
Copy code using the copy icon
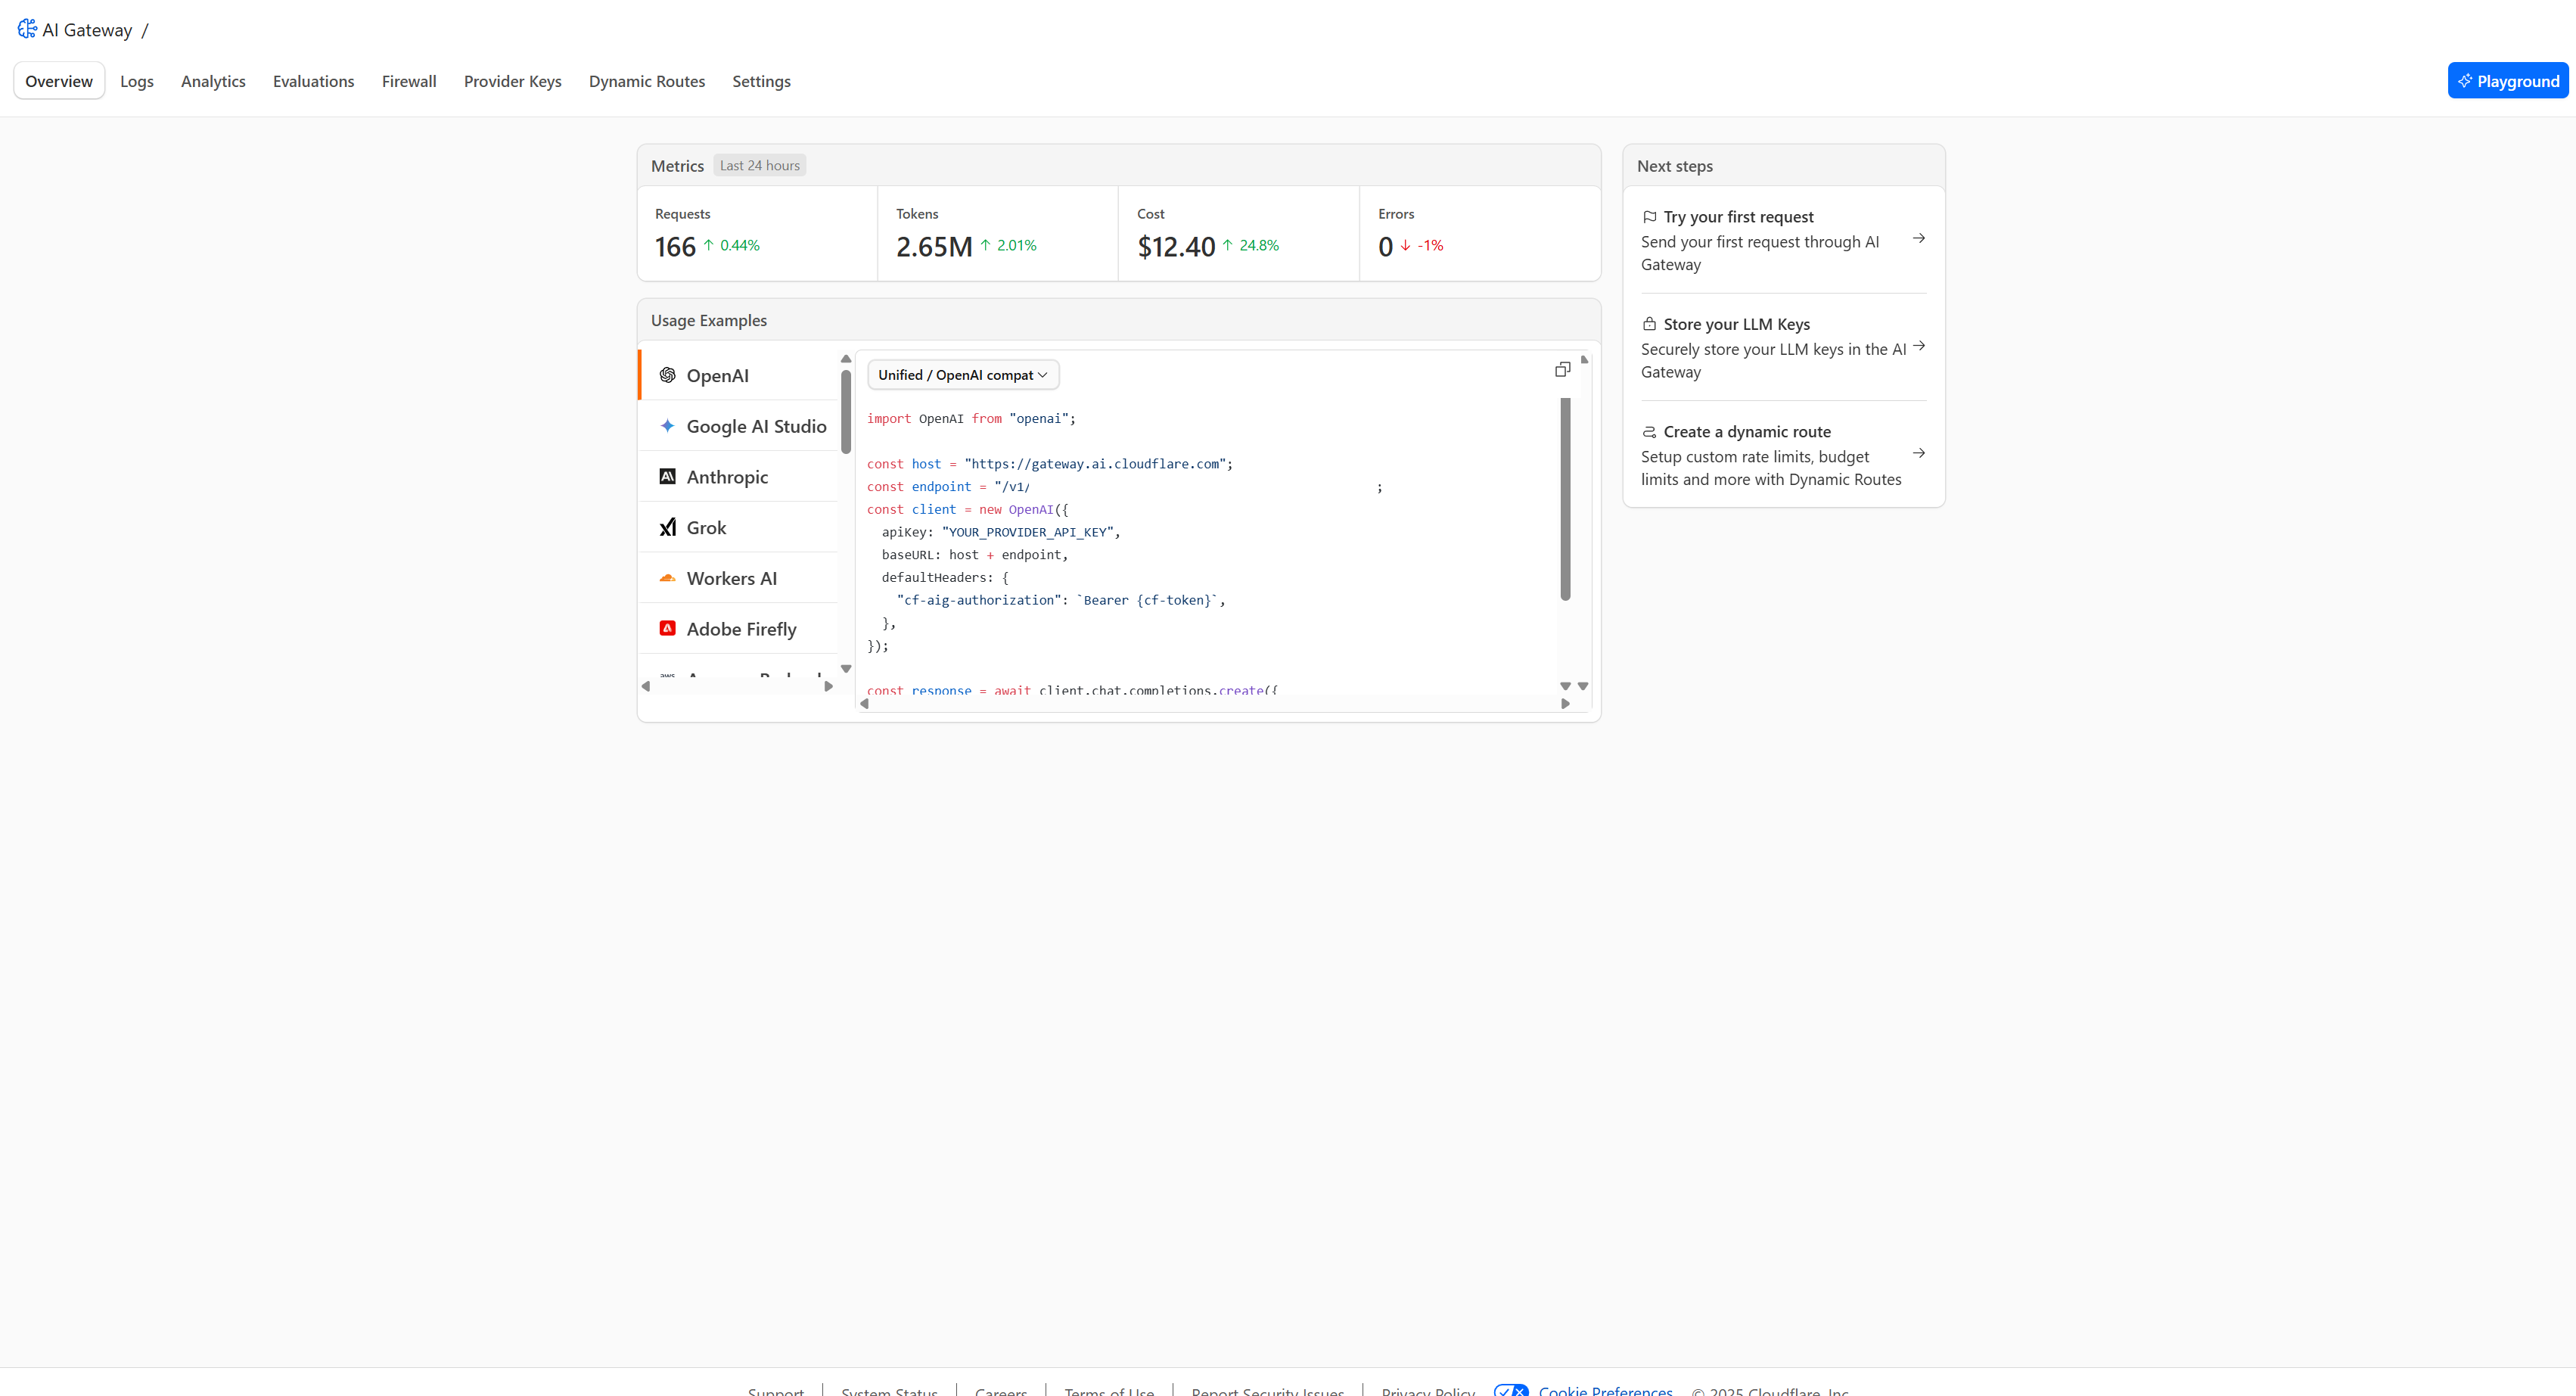1562,370
